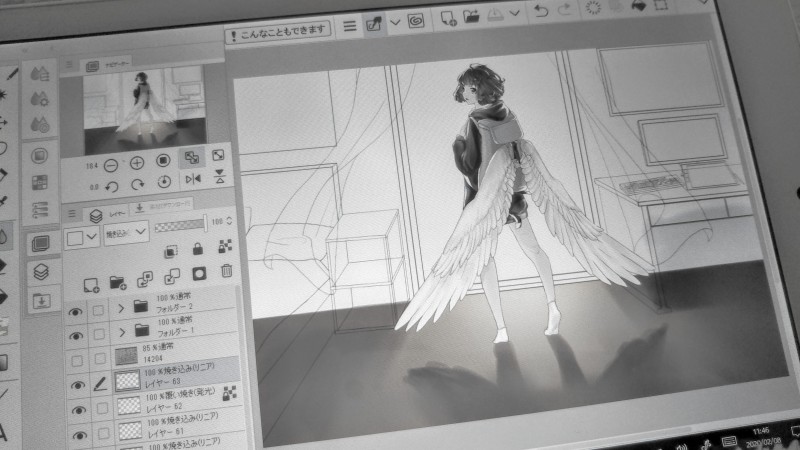
Task: Open the color slider palette icon
Action: tap(40, 209)
